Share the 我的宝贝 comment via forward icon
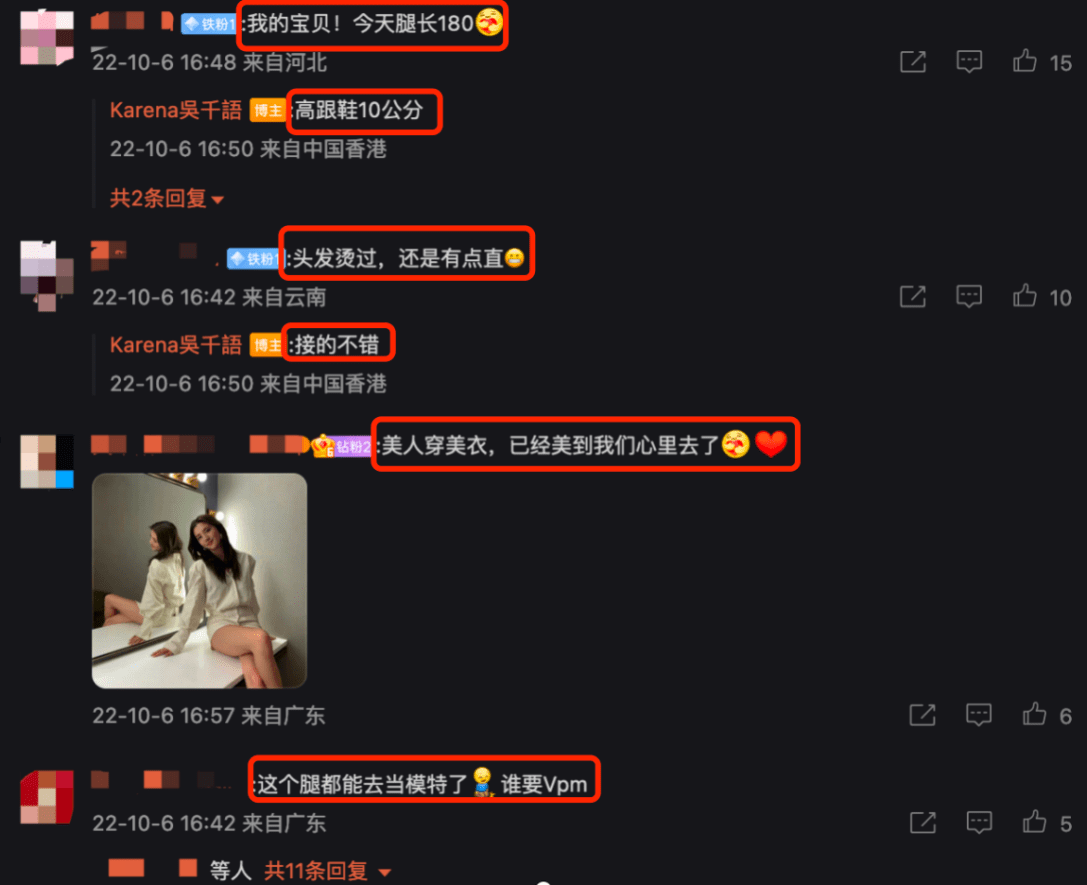 click(x=913, y=62)
